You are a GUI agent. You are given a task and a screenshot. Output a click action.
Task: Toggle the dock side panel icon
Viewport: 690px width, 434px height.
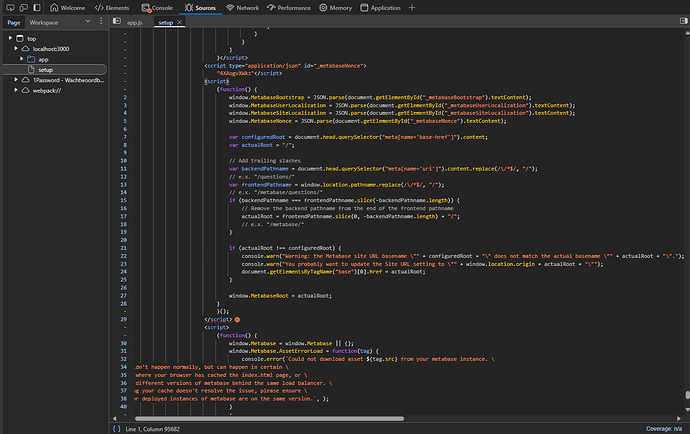(37, 7)
